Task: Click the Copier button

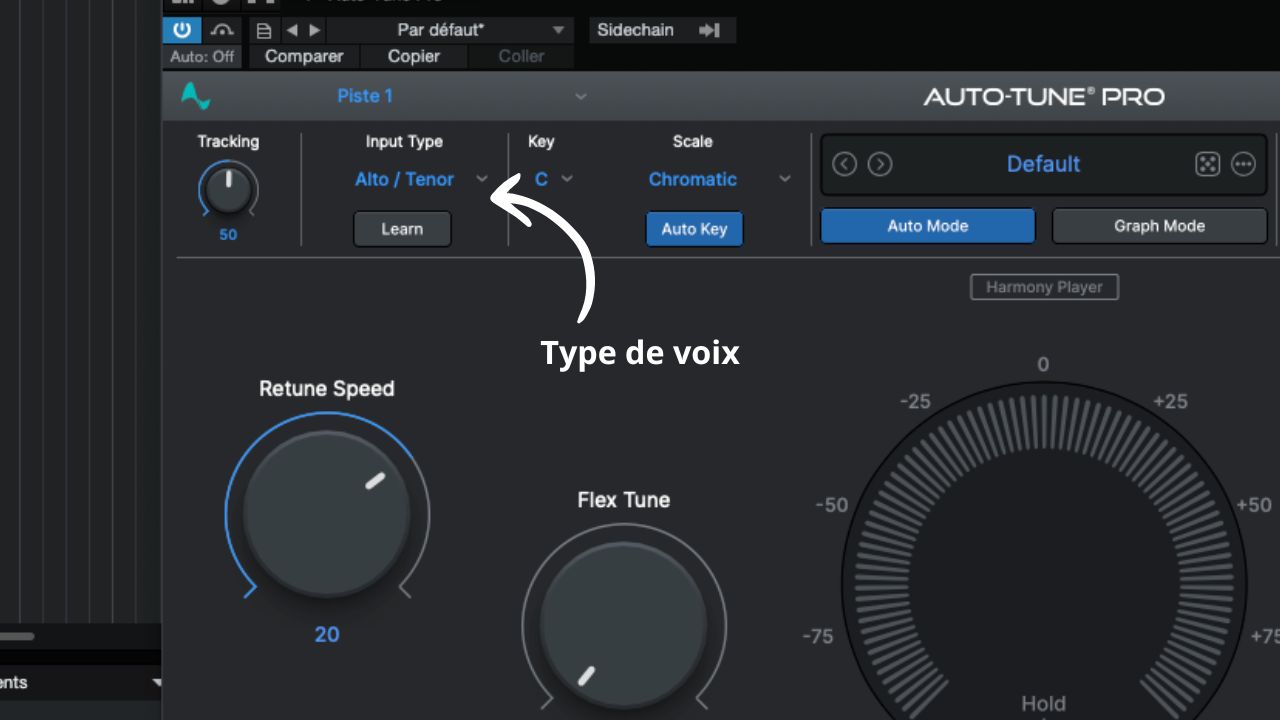Action: (x=414, y=56)
